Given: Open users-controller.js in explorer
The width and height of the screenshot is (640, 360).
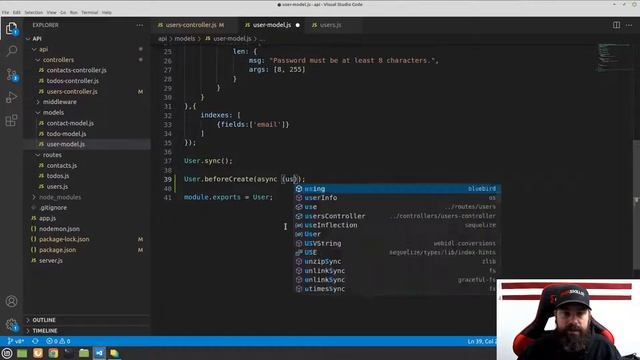Looking at the screenshot, I should tap(72, 91).
